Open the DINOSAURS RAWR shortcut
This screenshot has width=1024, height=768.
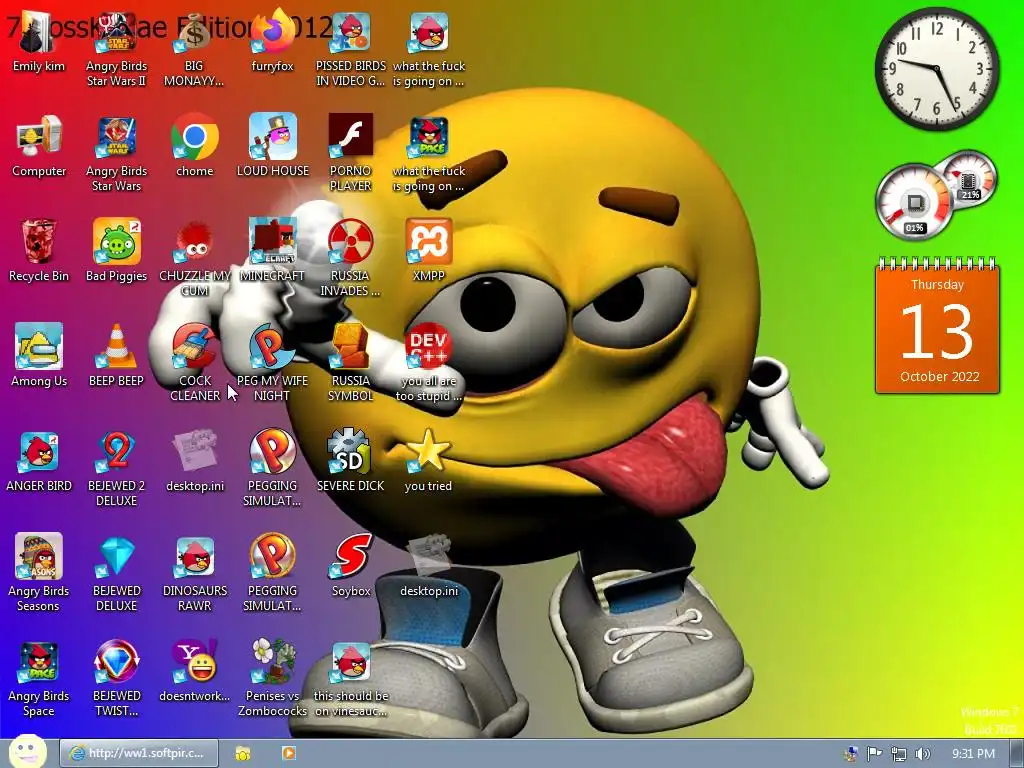(x=195, y=573)
